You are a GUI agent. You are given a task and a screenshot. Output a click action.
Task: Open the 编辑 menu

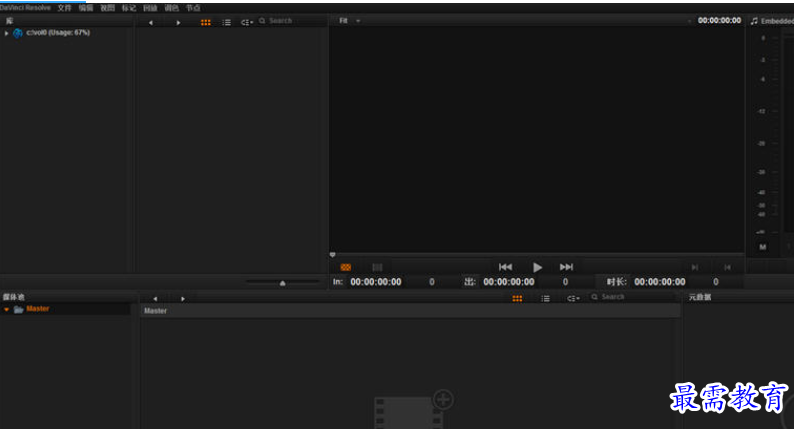86,8
